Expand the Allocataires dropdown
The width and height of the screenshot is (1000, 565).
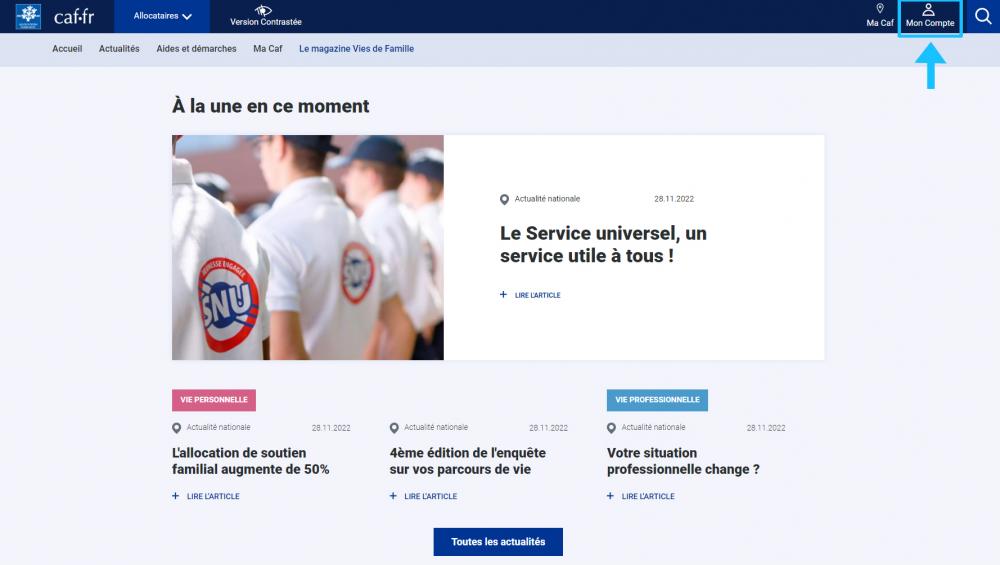pos(162,16)
